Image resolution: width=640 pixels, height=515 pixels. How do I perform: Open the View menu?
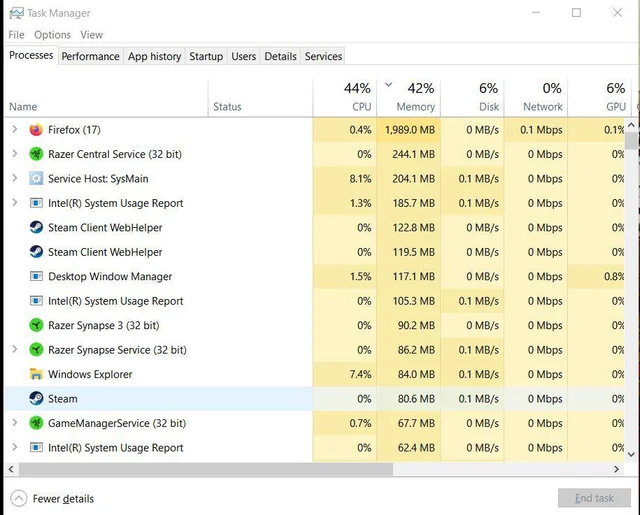click(x=91, y=35)
